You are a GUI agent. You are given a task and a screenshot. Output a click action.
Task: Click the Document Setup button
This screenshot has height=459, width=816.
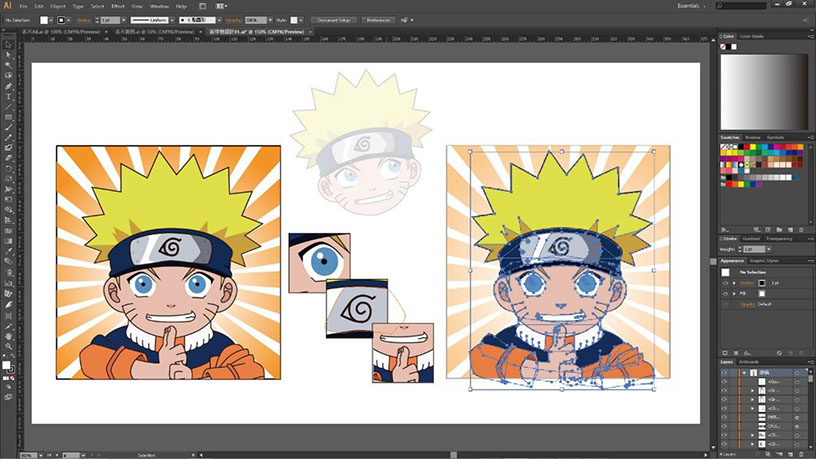click(x=332, y=19)
